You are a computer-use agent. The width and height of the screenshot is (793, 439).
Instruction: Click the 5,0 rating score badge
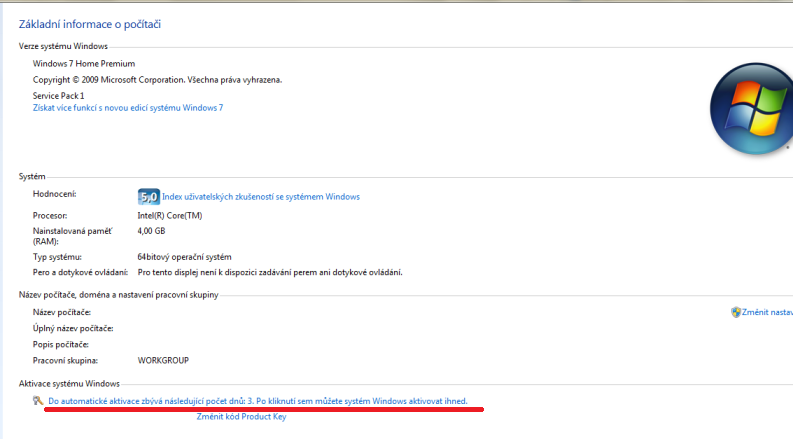[x=148, y=197]
